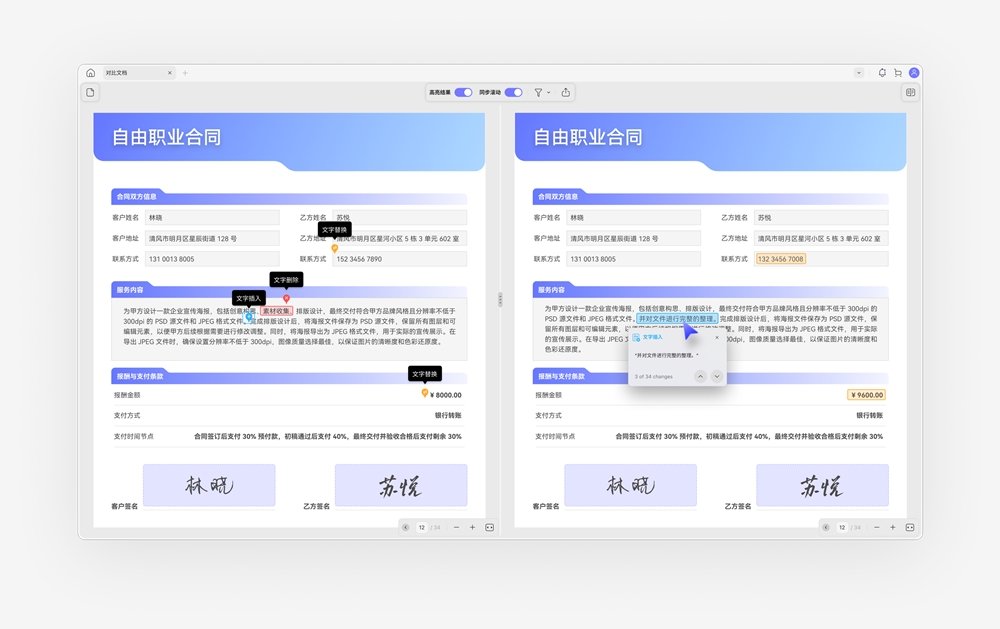Open the compare panel icon at top right
This screenshot has height=629, width=1000.
tap(911, 92)
